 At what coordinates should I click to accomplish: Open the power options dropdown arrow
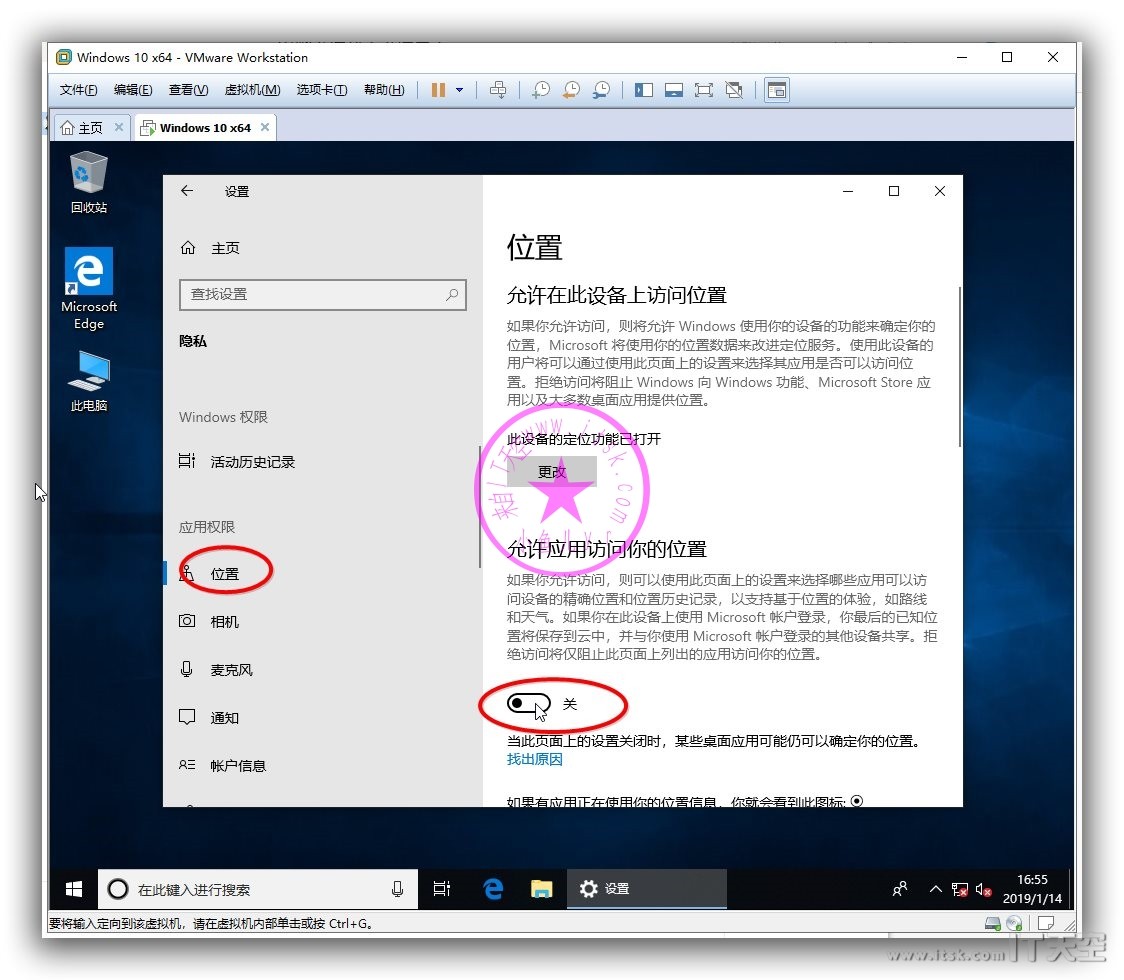459,90
